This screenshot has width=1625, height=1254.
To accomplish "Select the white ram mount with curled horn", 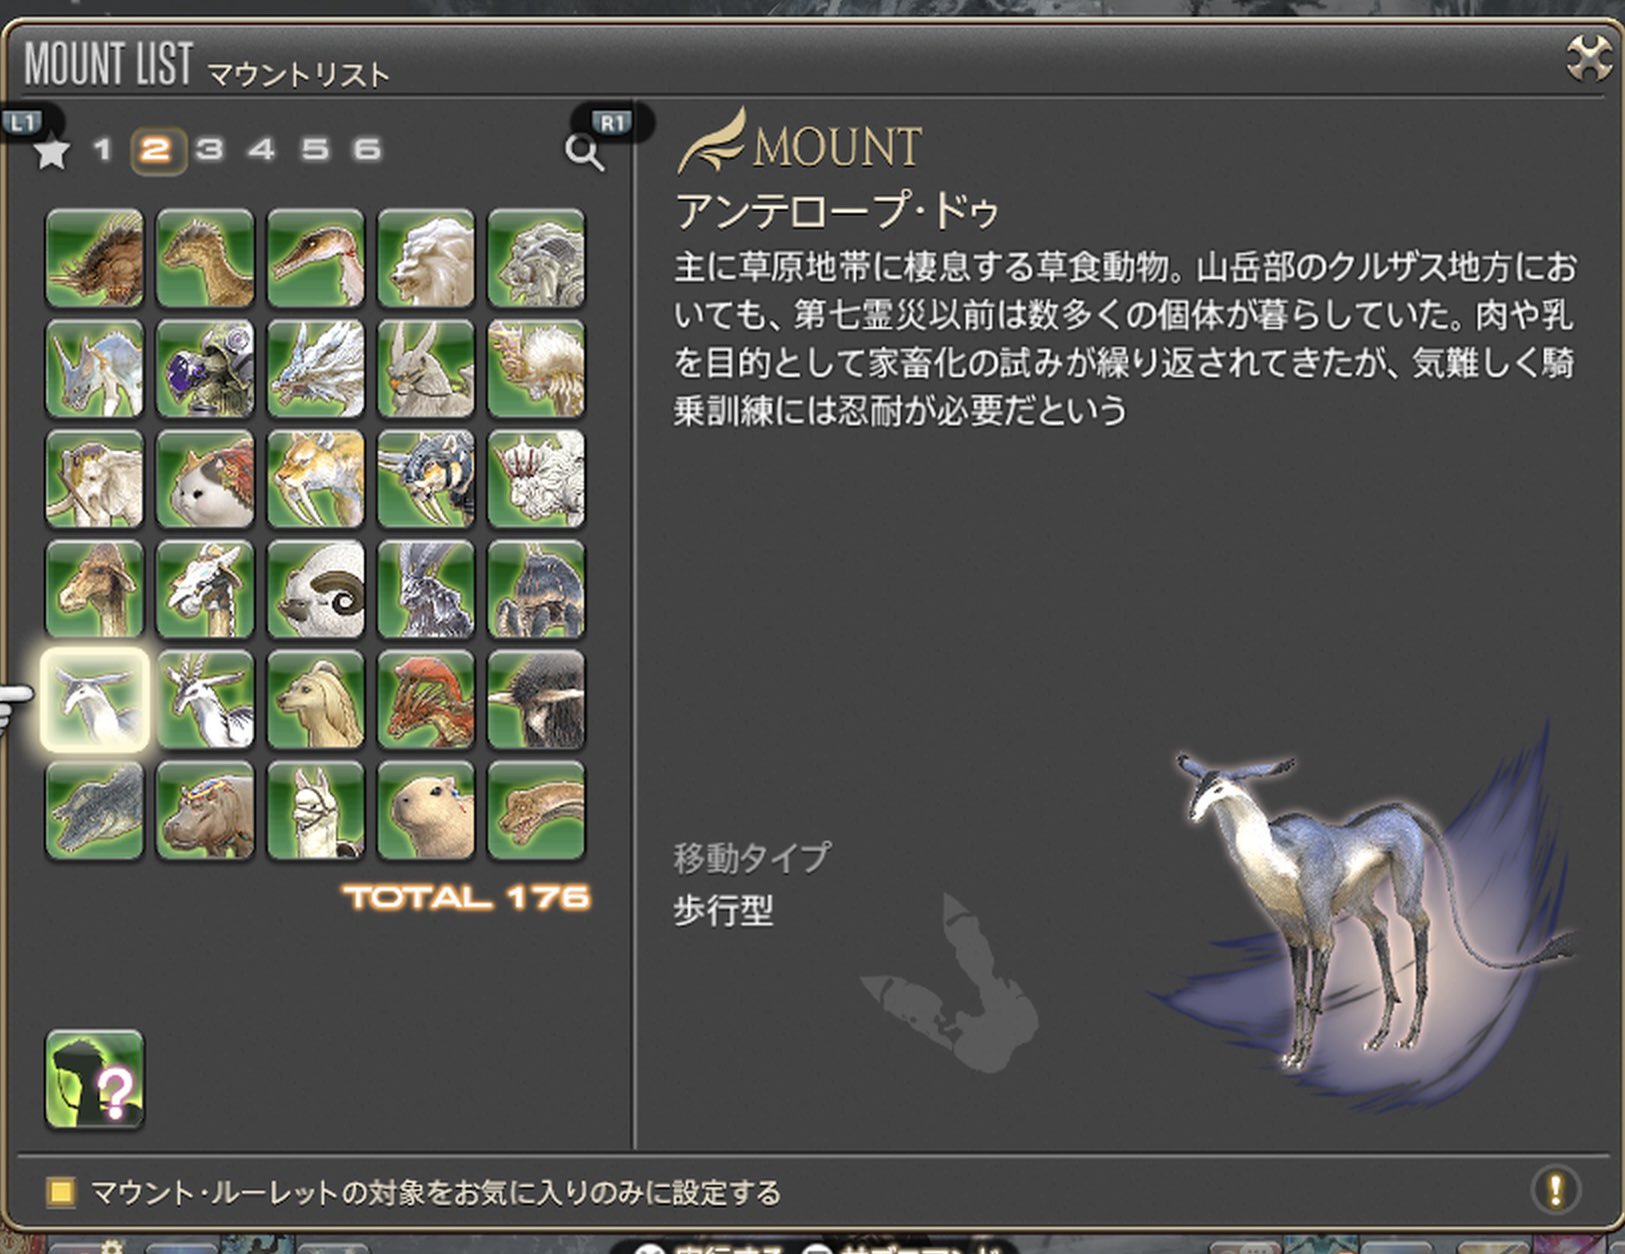I will click(316, 589).
